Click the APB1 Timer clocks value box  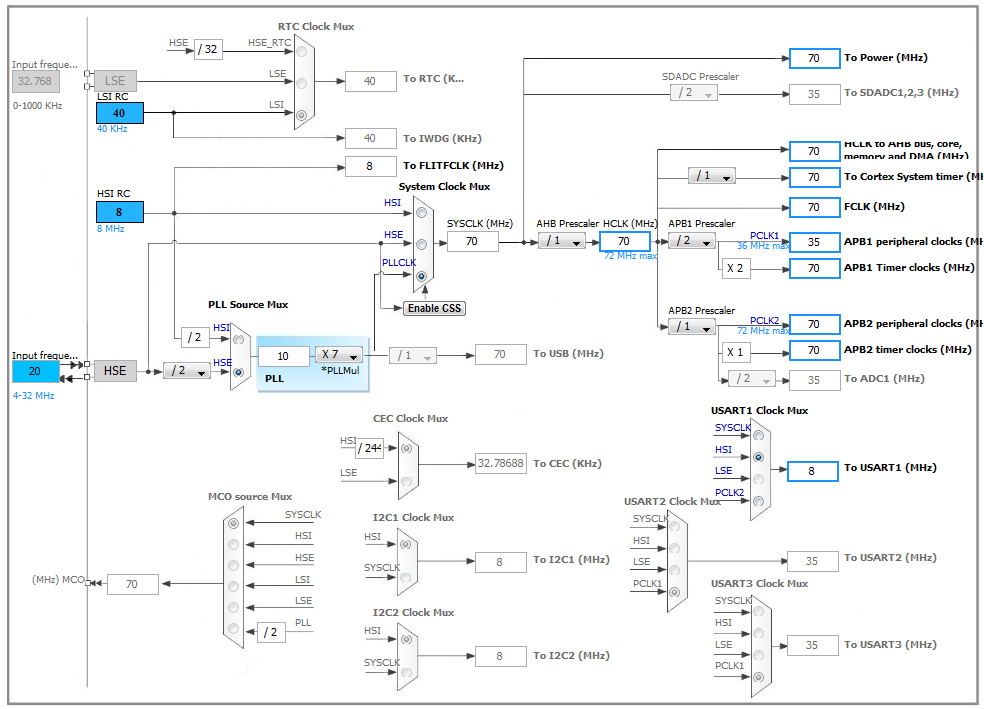pyautogui.click(x=815, y=269)
